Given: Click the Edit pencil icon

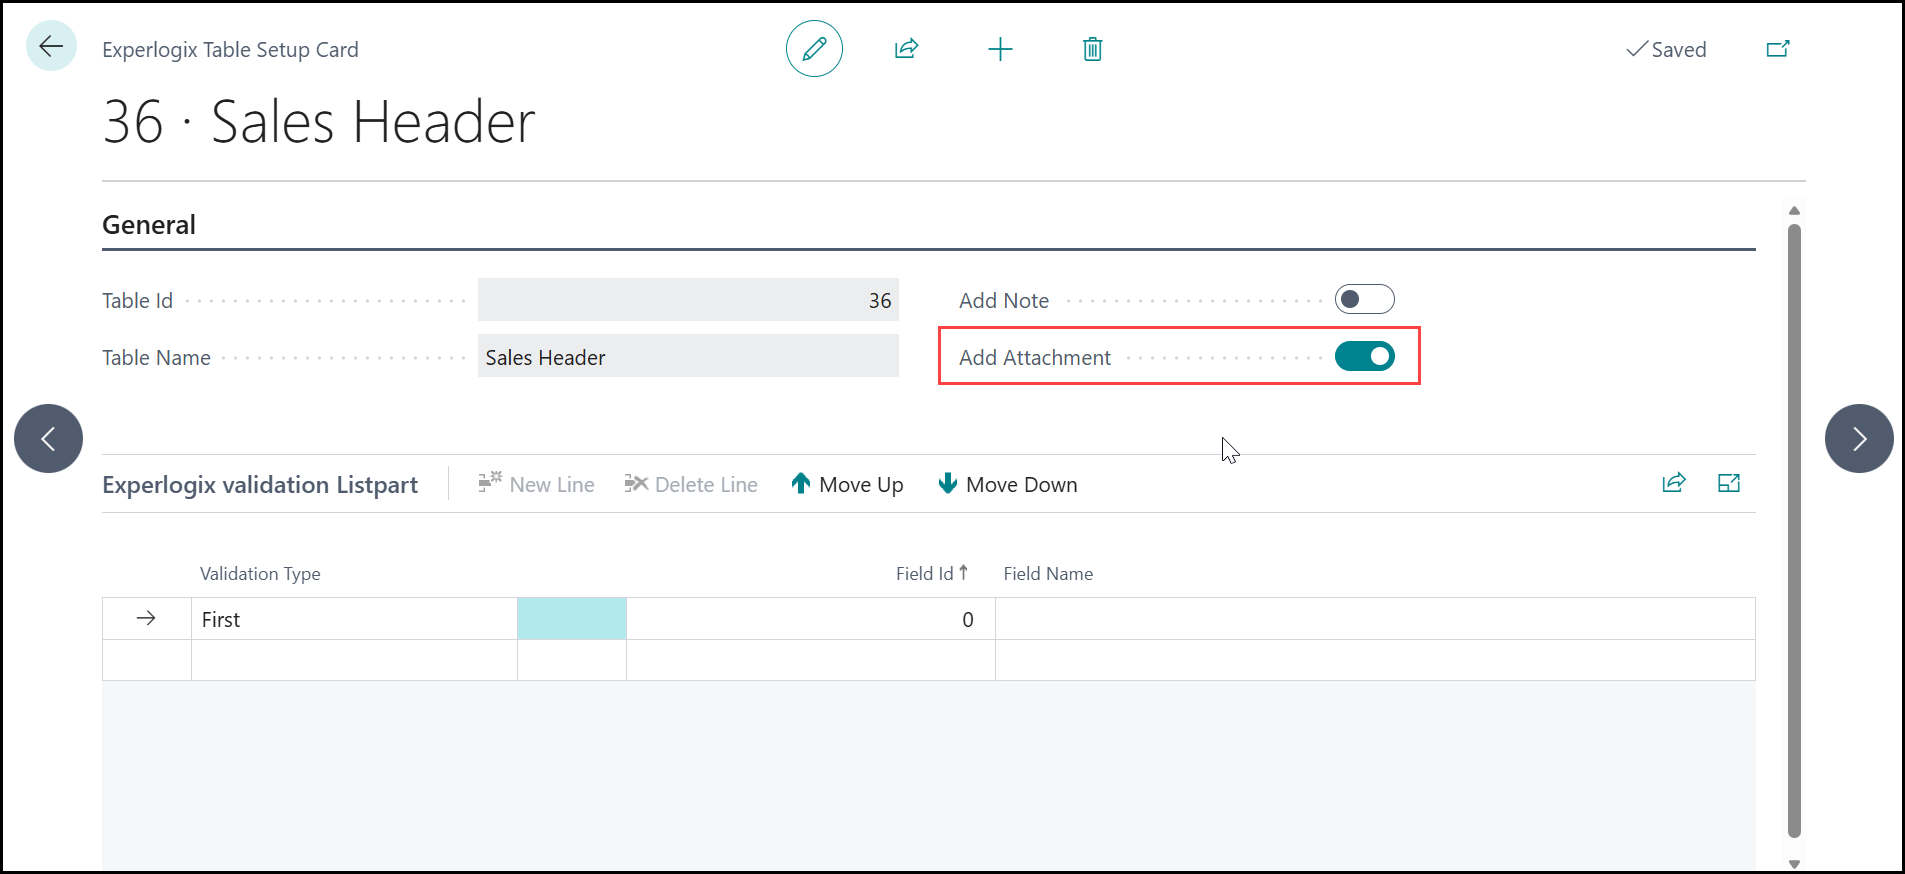Looking at the screenshot, I should (x=814, y=49).
